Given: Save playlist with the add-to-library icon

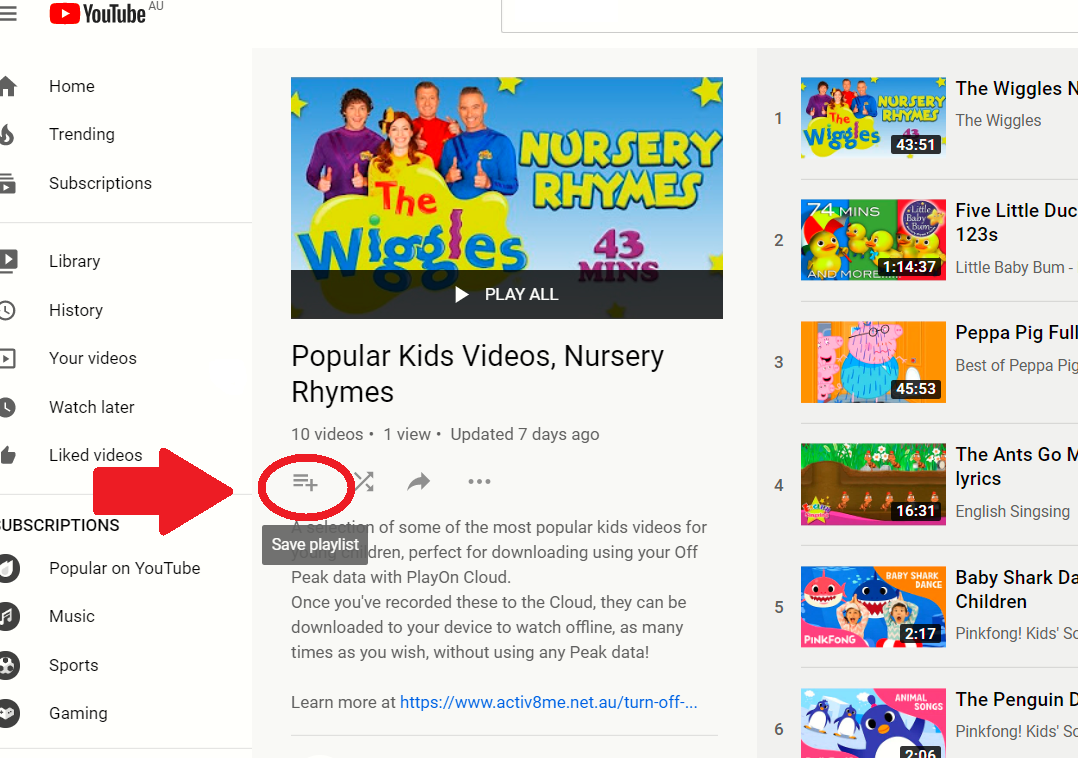Looking at the screenshot, I should tap(305, 482).
